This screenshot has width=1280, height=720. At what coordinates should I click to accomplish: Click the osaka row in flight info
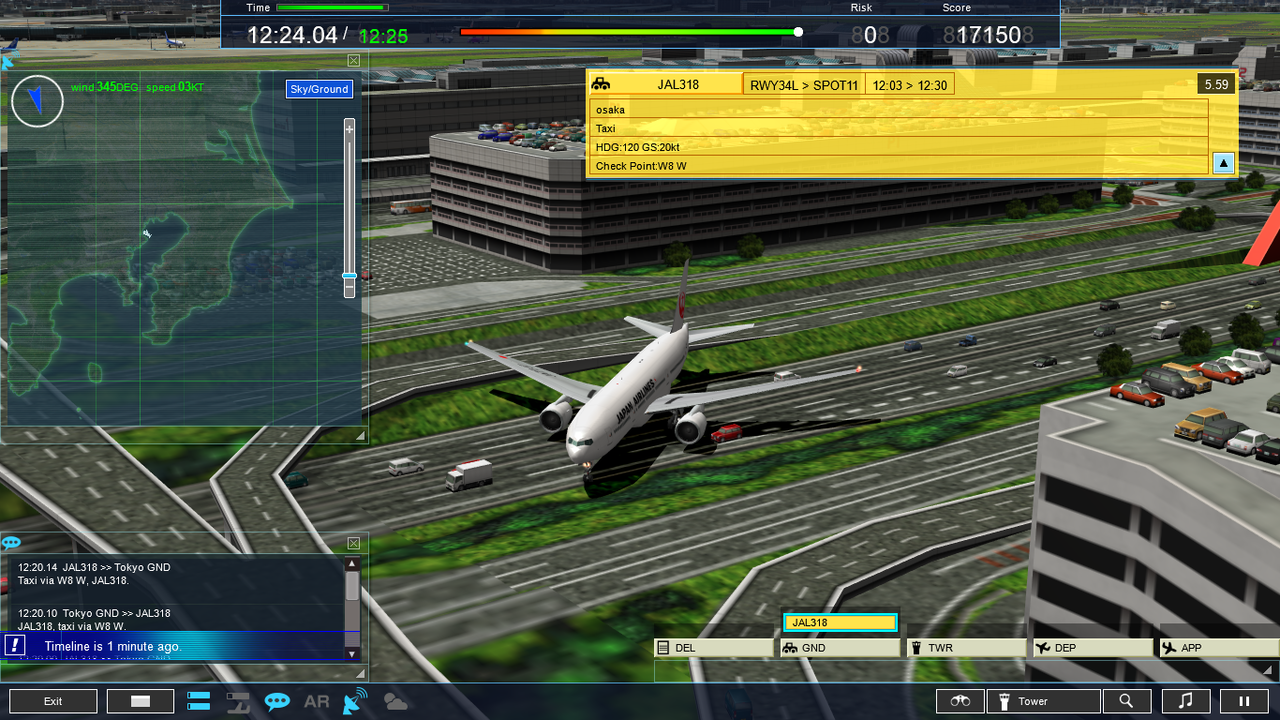[x=900, y=109]
